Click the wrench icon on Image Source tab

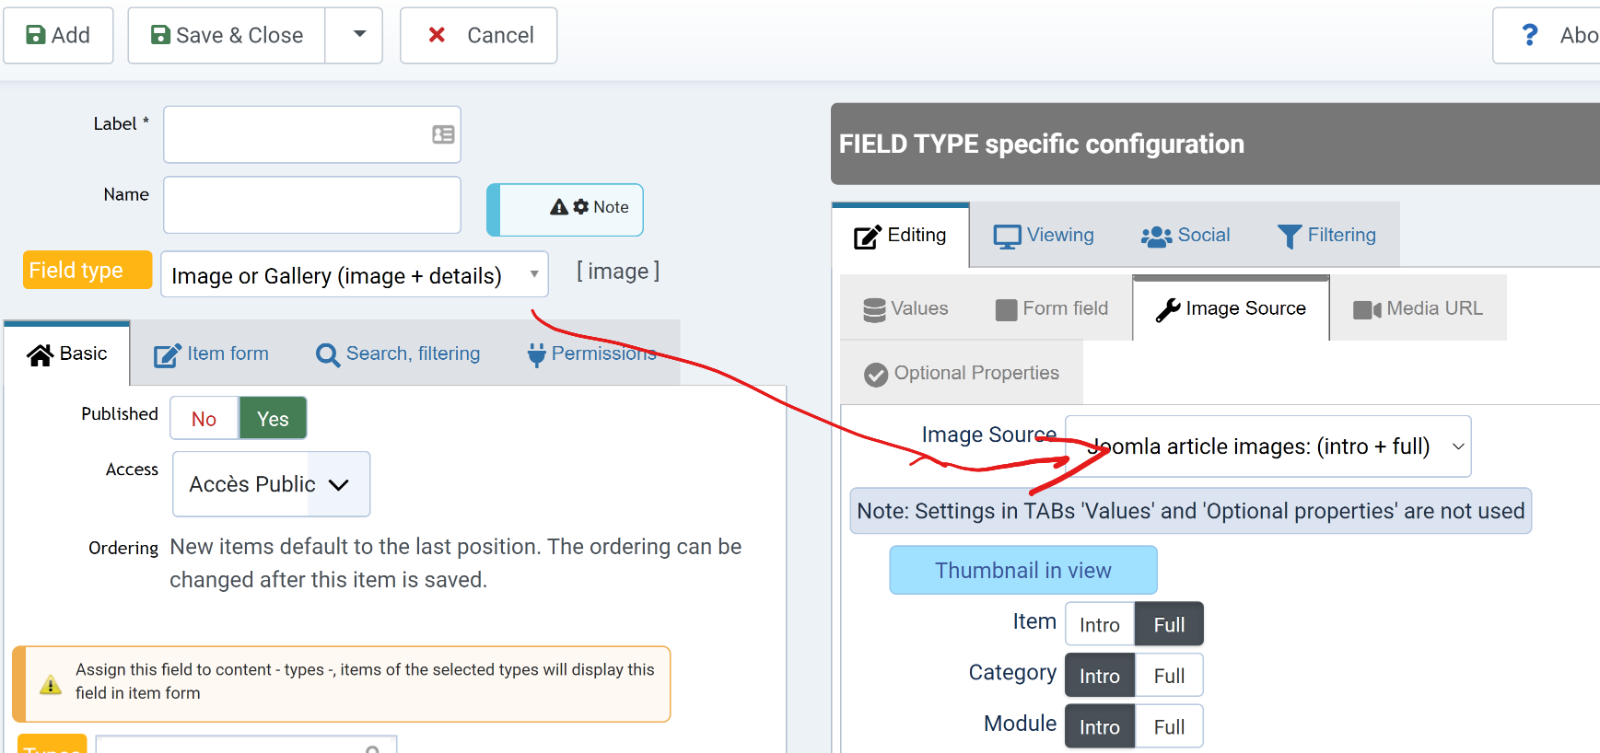pyautogui.click(x=1167, y=310)
